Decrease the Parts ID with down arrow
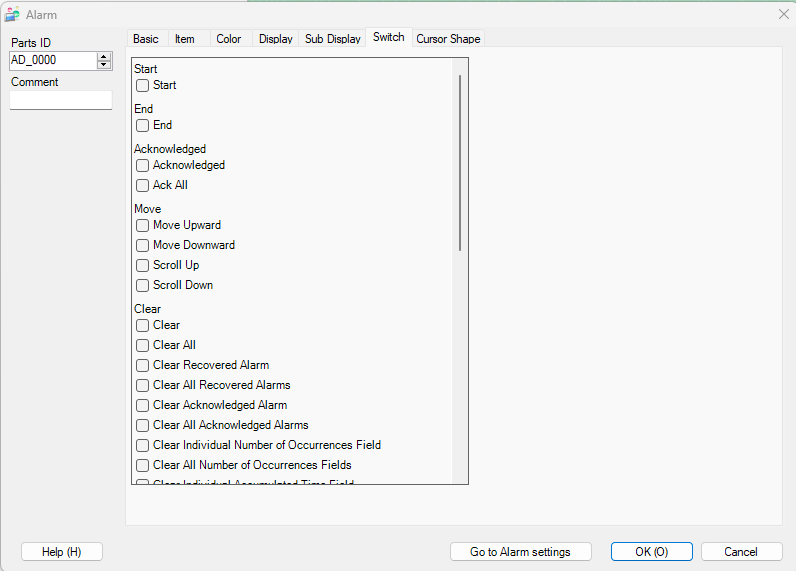This screenshot has width=796, height=571. pos(104,64)
